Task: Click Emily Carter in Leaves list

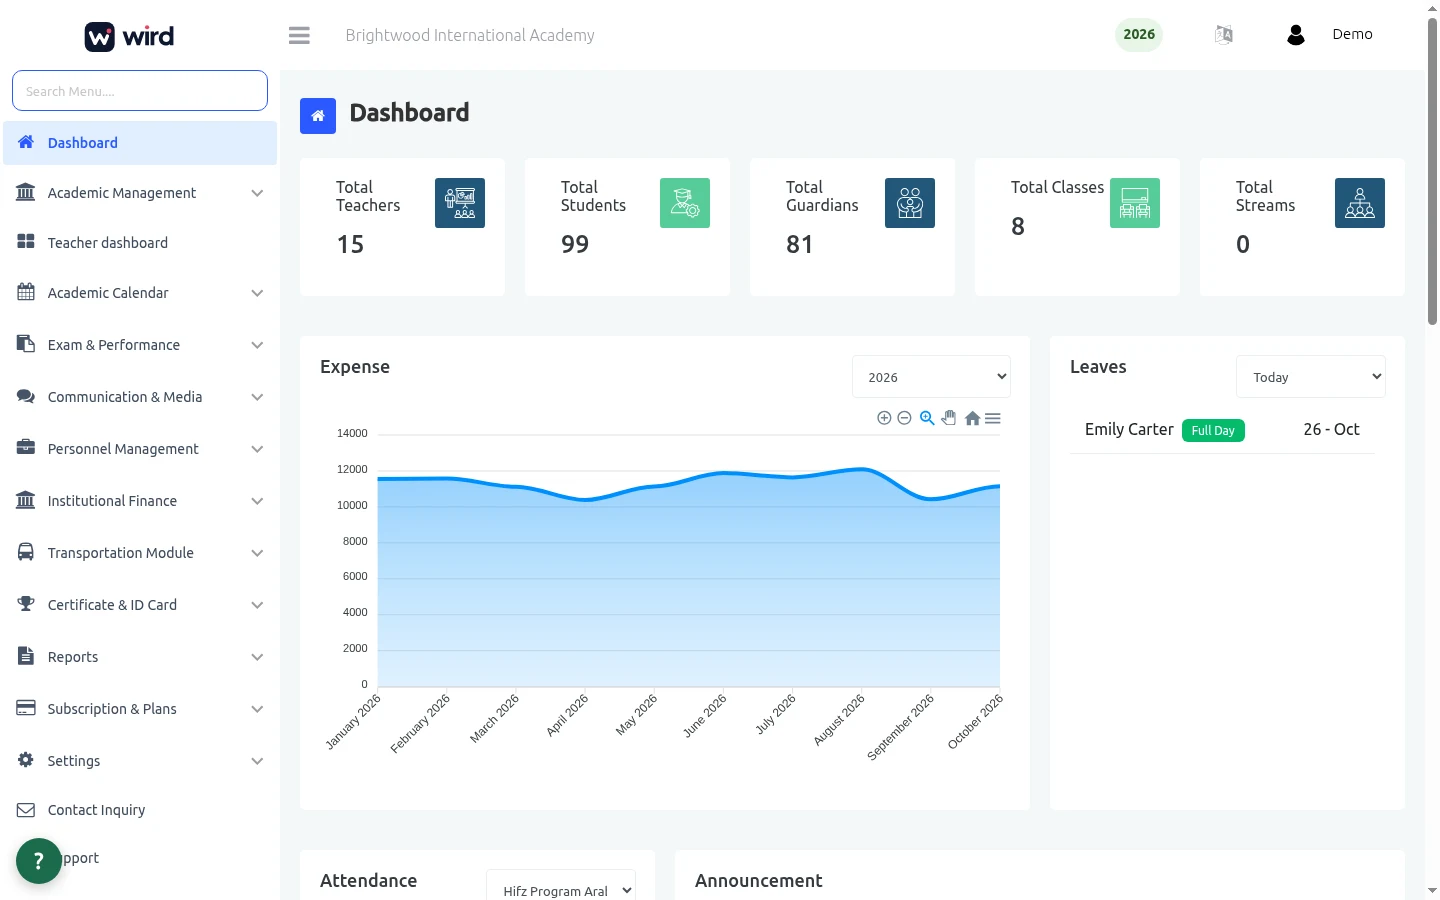Action: [1129, 430]
